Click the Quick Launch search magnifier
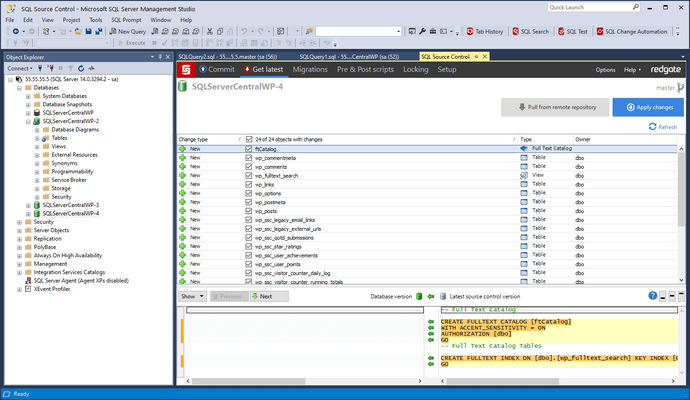The width and height of the screenshot is (690, 400). pyautogui.click(x=636, y=7)
